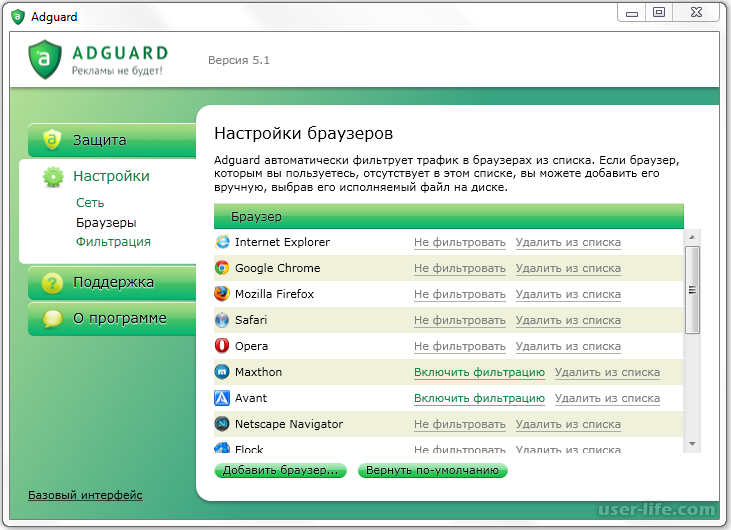Disable filtering for Google Chrome
Screen dimensions: 731x530
tap(460, 268)
